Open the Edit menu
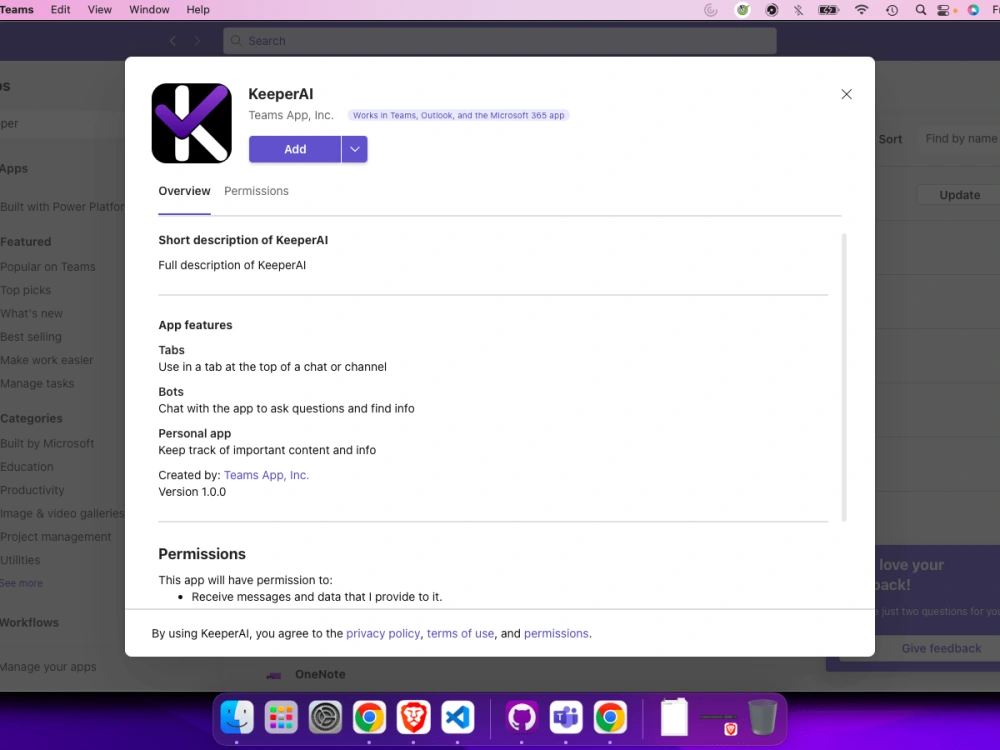Image resolution: width=1000 pixels, height=750 pixels. pyautogui.click(x=61, y=10)
